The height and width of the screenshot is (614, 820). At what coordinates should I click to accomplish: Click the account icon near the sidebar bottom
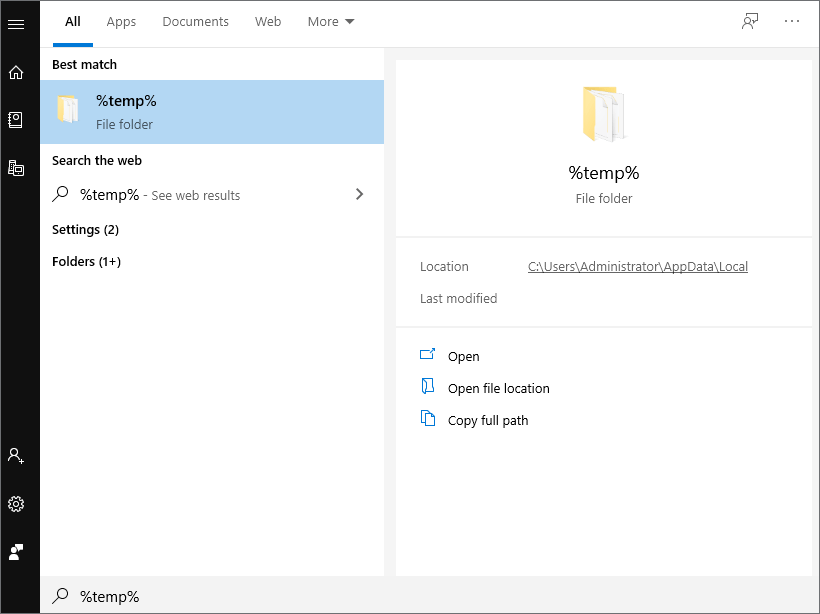[x=17, y=455]
